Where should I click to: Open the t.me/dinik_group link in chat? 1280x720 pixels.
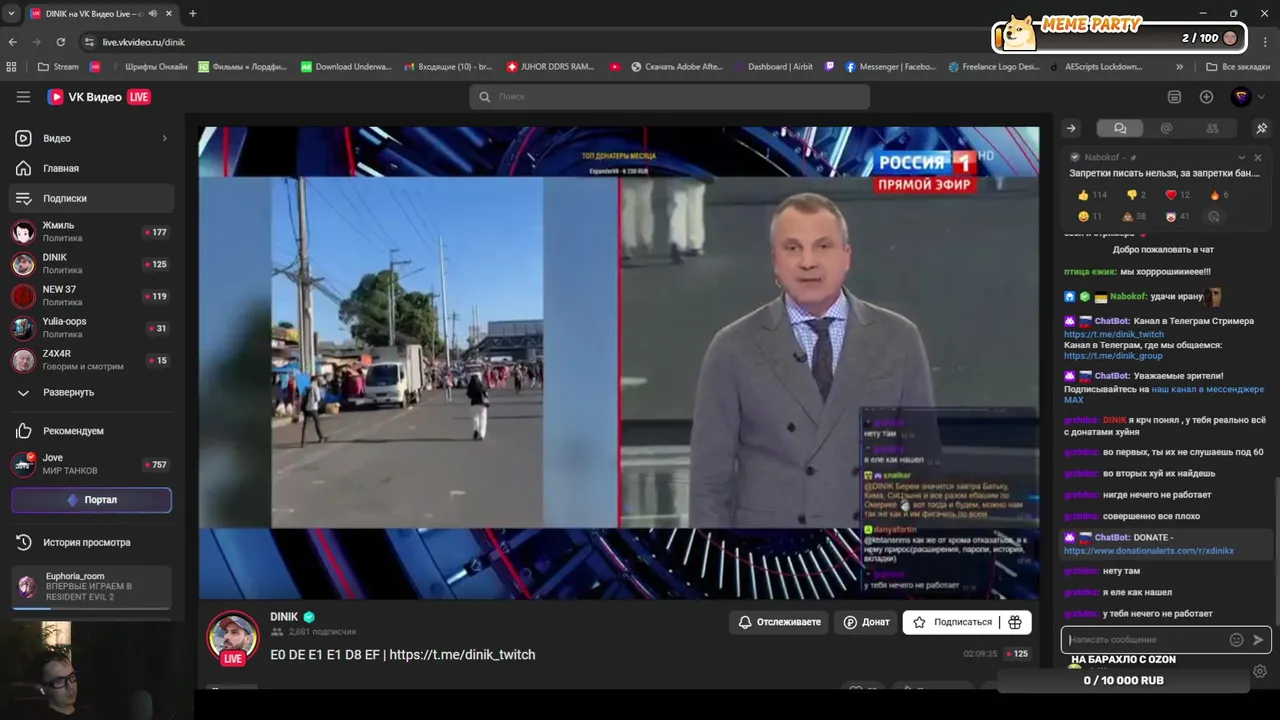[1112, 356]
